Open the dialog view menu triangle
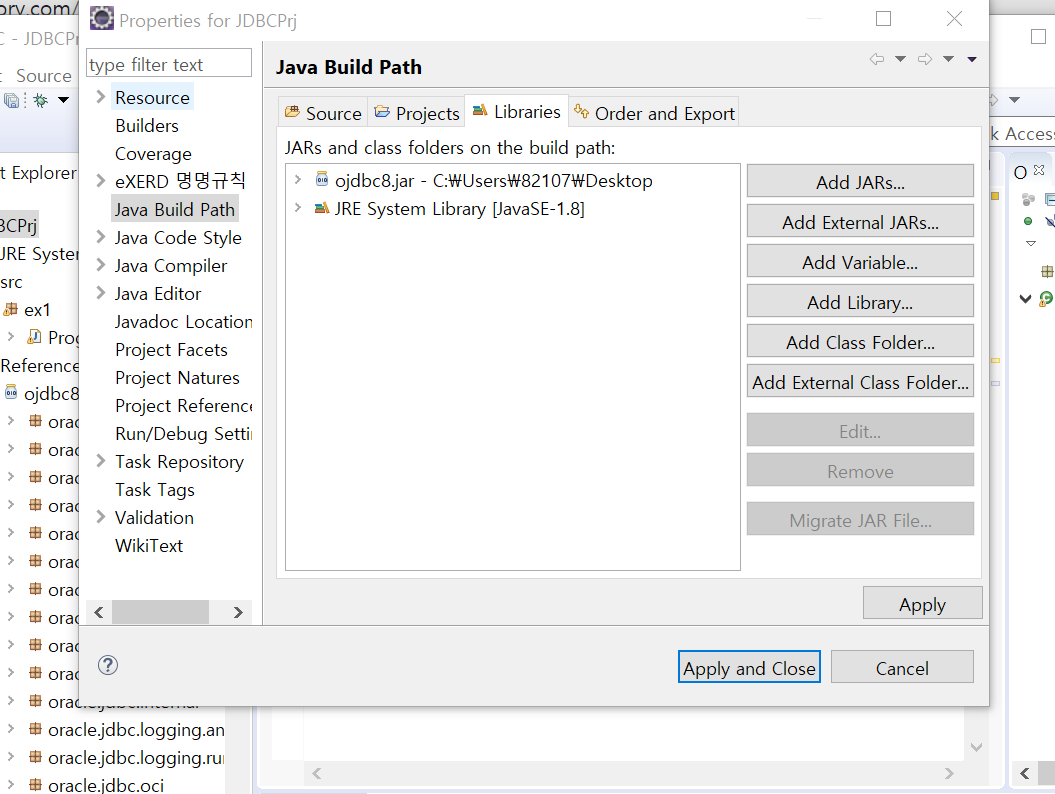 point(972,59)
